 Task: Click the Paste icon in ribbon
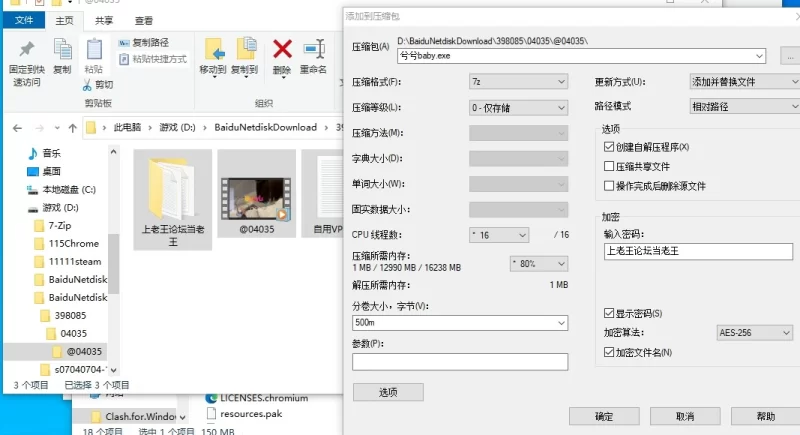[x=94, y=50]
